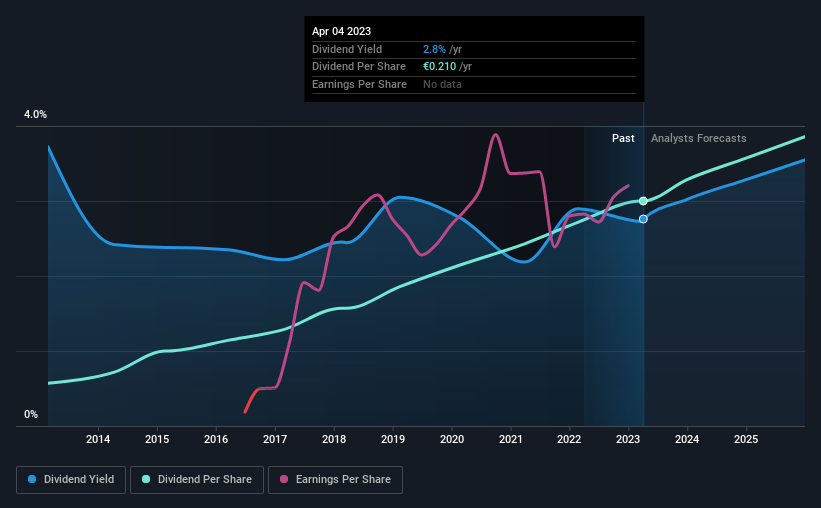Toggle the Dividend Per Share legend button
Screen dimensions: 821x508
click(x=197, y=479)
